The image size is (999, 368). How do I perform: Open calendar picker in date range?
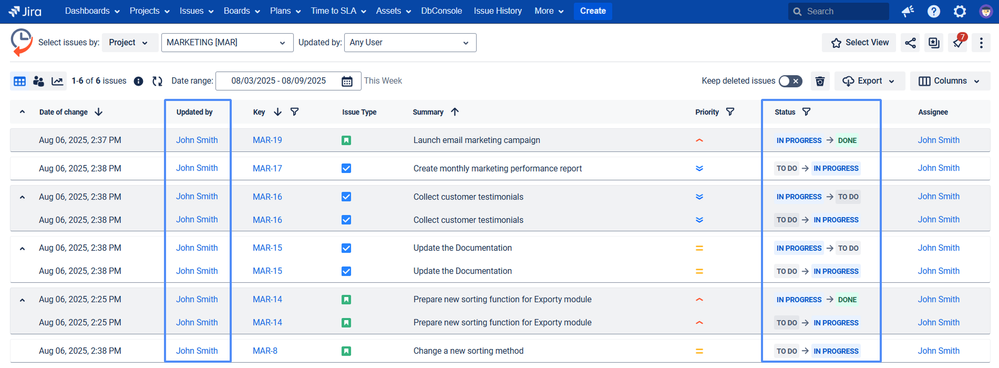click(x=347, y=81)
